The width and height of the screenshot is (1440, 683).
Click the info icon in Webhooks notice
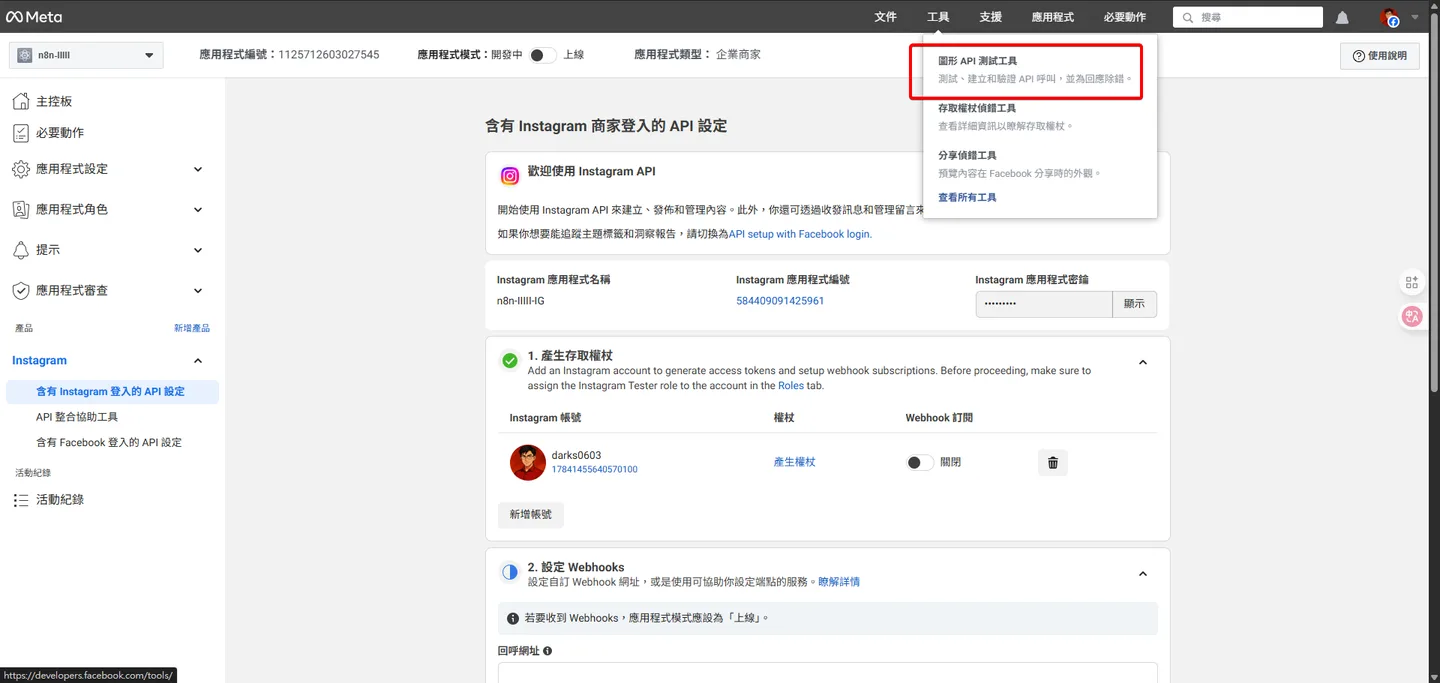pos(513,618)
